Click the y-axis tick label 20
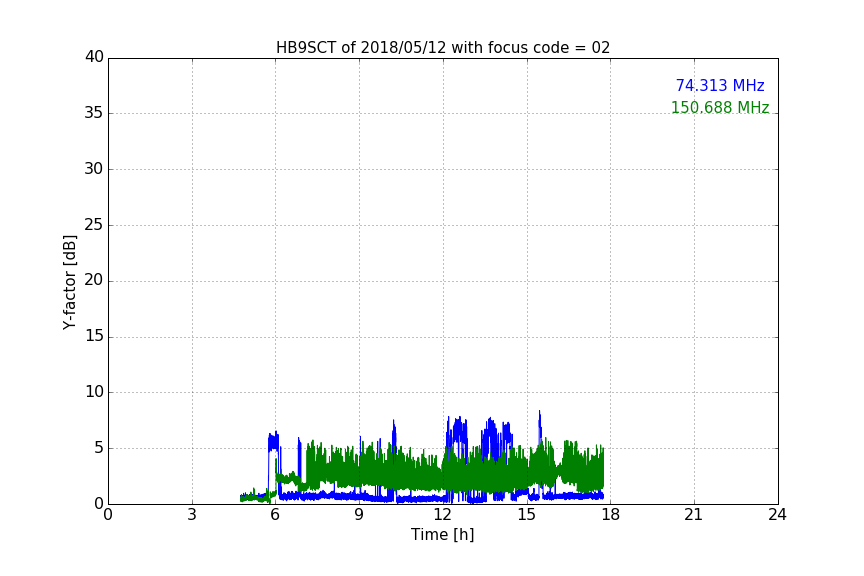 point(94,280)
